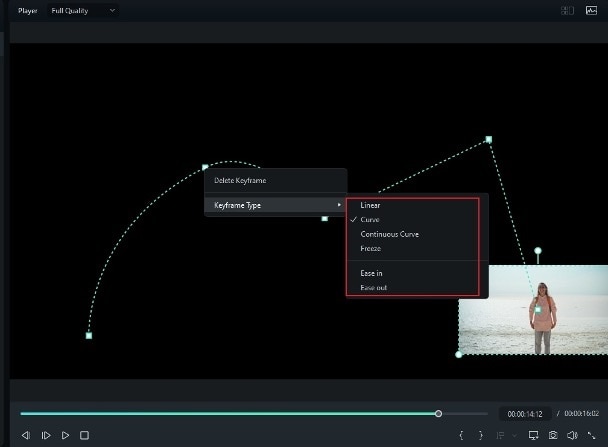Stop playback with the square button
Image resolution: width=608 pixels, height=447 pixels.
[x=85, y=435]
